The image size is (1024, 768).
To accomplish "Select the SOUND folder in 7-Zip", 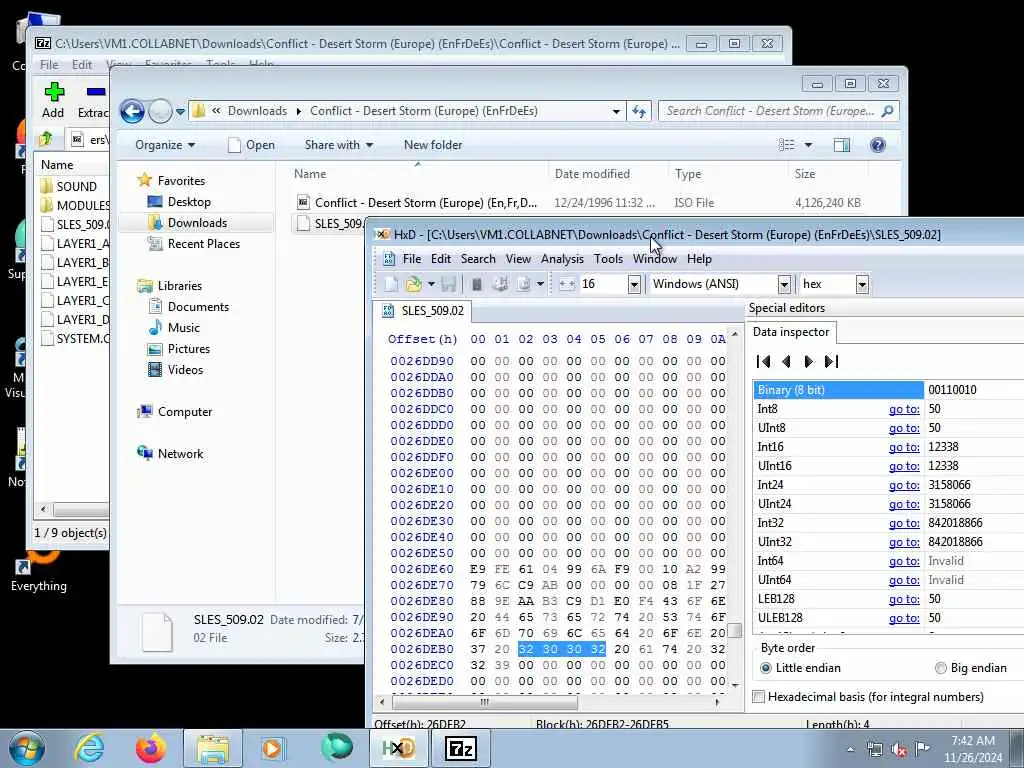I will (x=76, y=187).
